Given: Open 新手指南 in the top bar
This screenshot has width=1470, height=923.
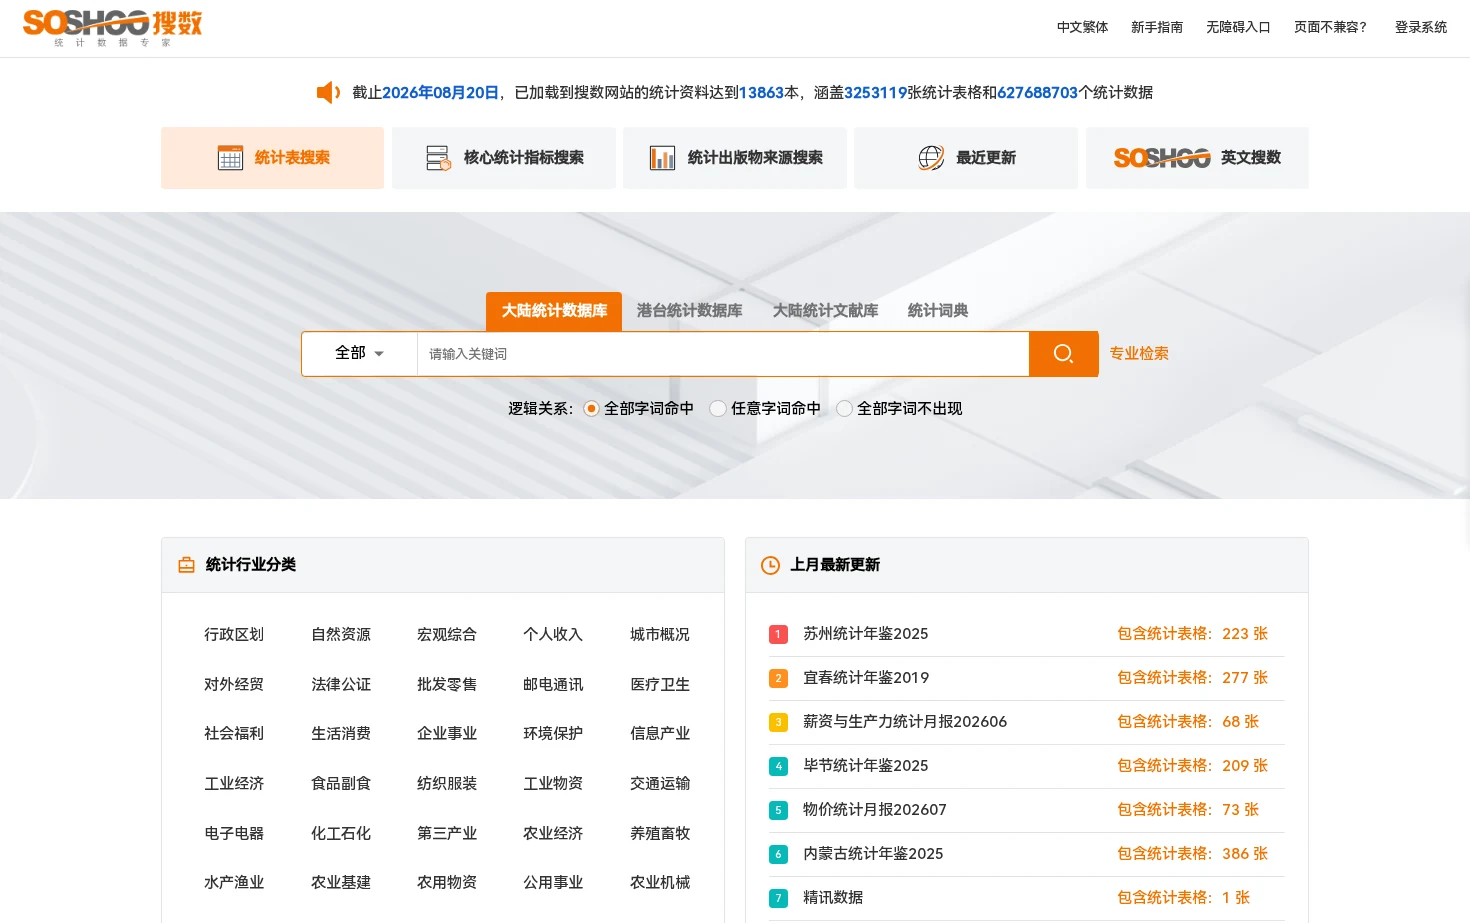Looking at the screenshot, I should [x=1157, y=28].
